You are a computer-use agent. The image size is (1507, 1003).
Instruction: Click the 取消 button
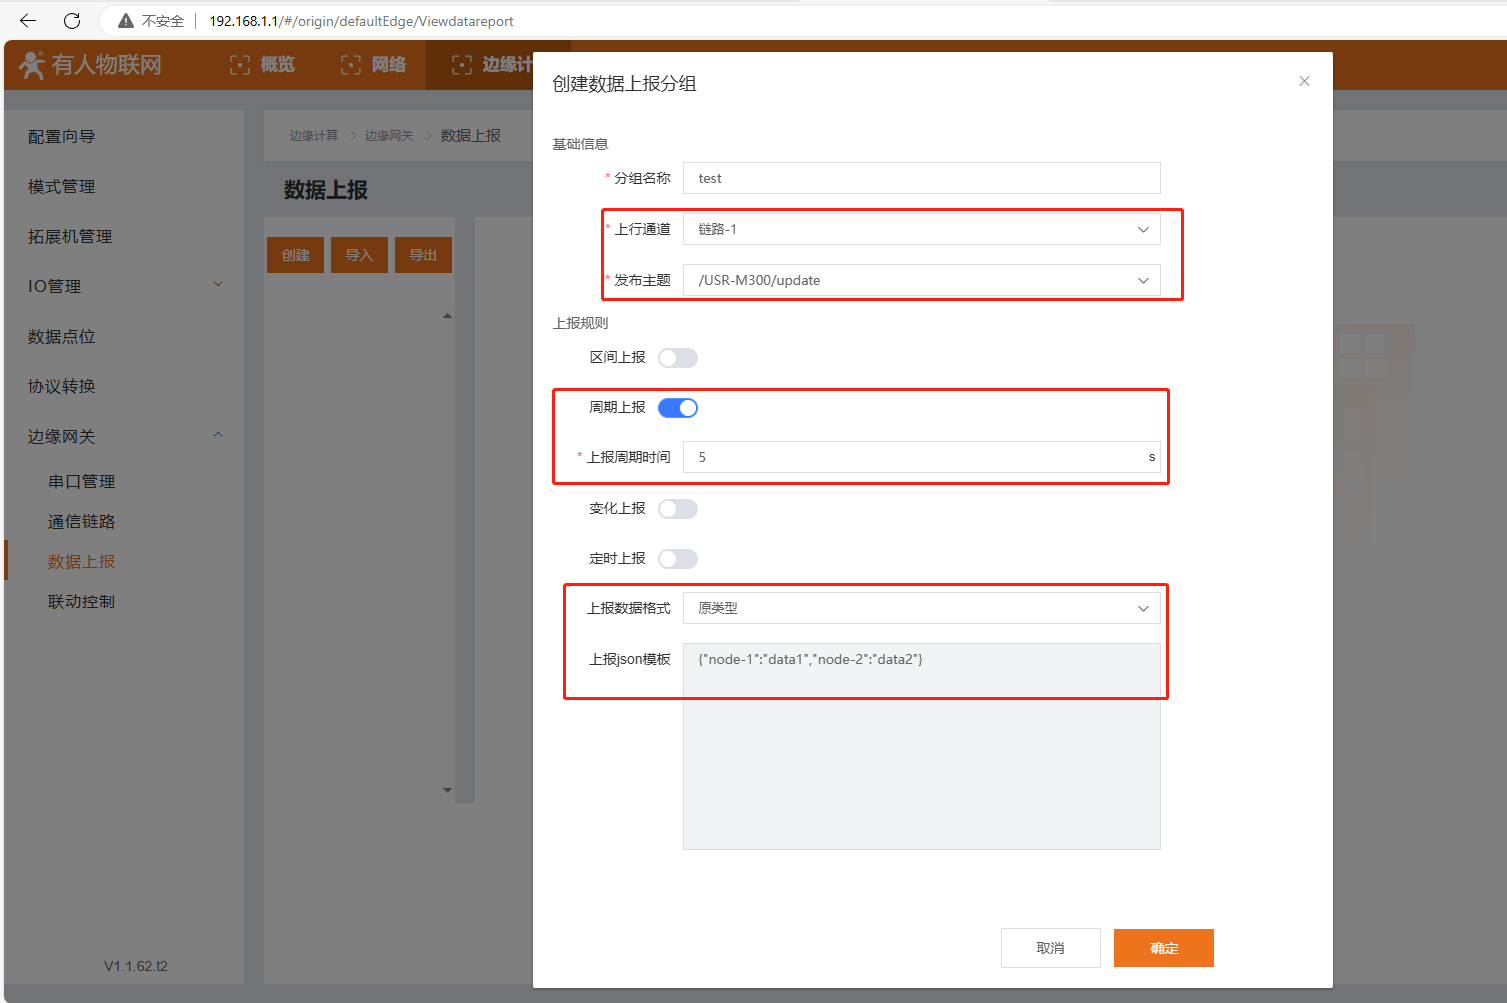pyautogui.click(x=1050, y=948)
